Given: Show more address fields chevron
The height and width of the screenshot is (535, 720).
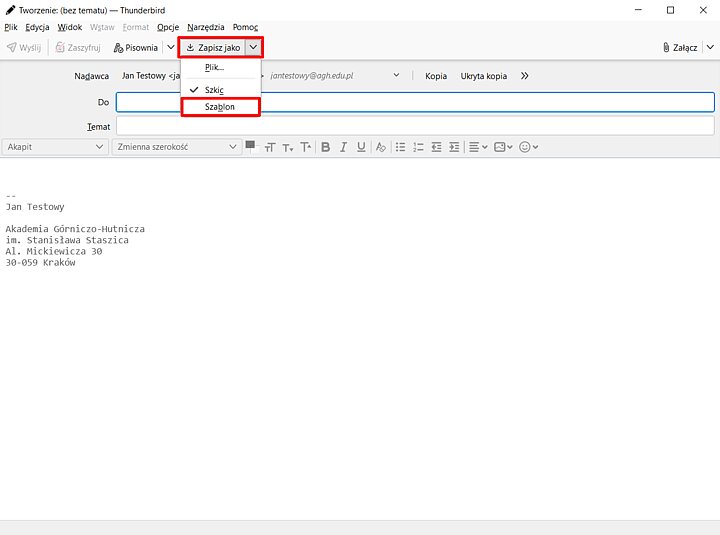Looking at the screenshot, I should (524, 76).
